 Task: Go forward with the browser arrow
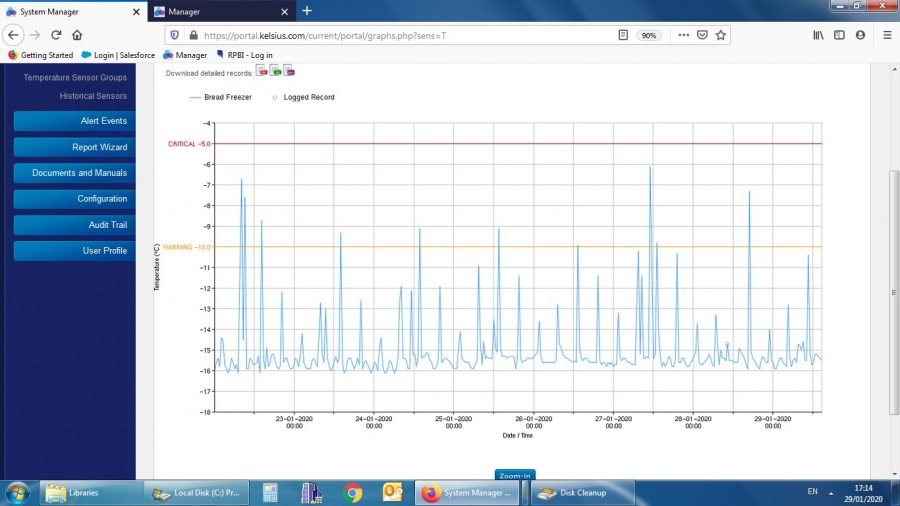tap(34, 35)
